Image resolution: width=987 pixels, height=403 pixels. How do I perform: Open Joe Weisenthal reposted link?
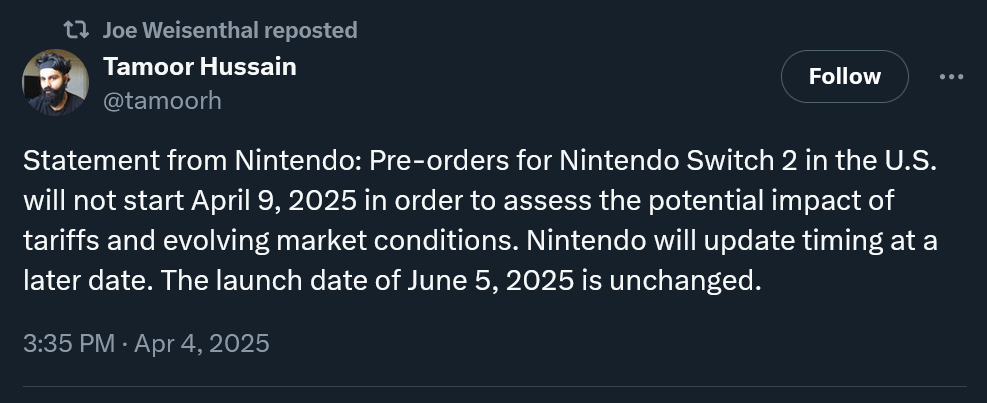coord(230,30)
